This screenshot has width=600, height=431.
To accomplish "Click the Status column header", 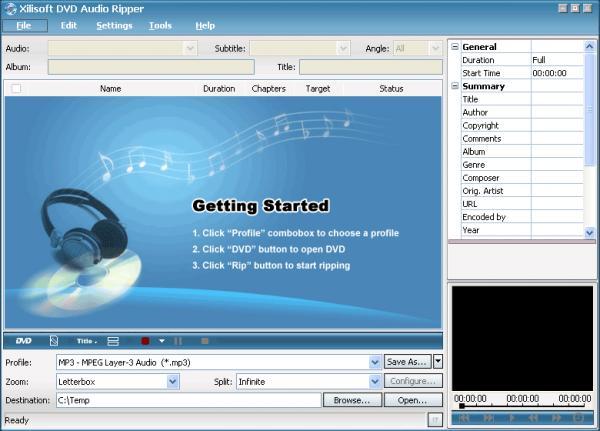I will pyautogui.click(x=391, y=88).
